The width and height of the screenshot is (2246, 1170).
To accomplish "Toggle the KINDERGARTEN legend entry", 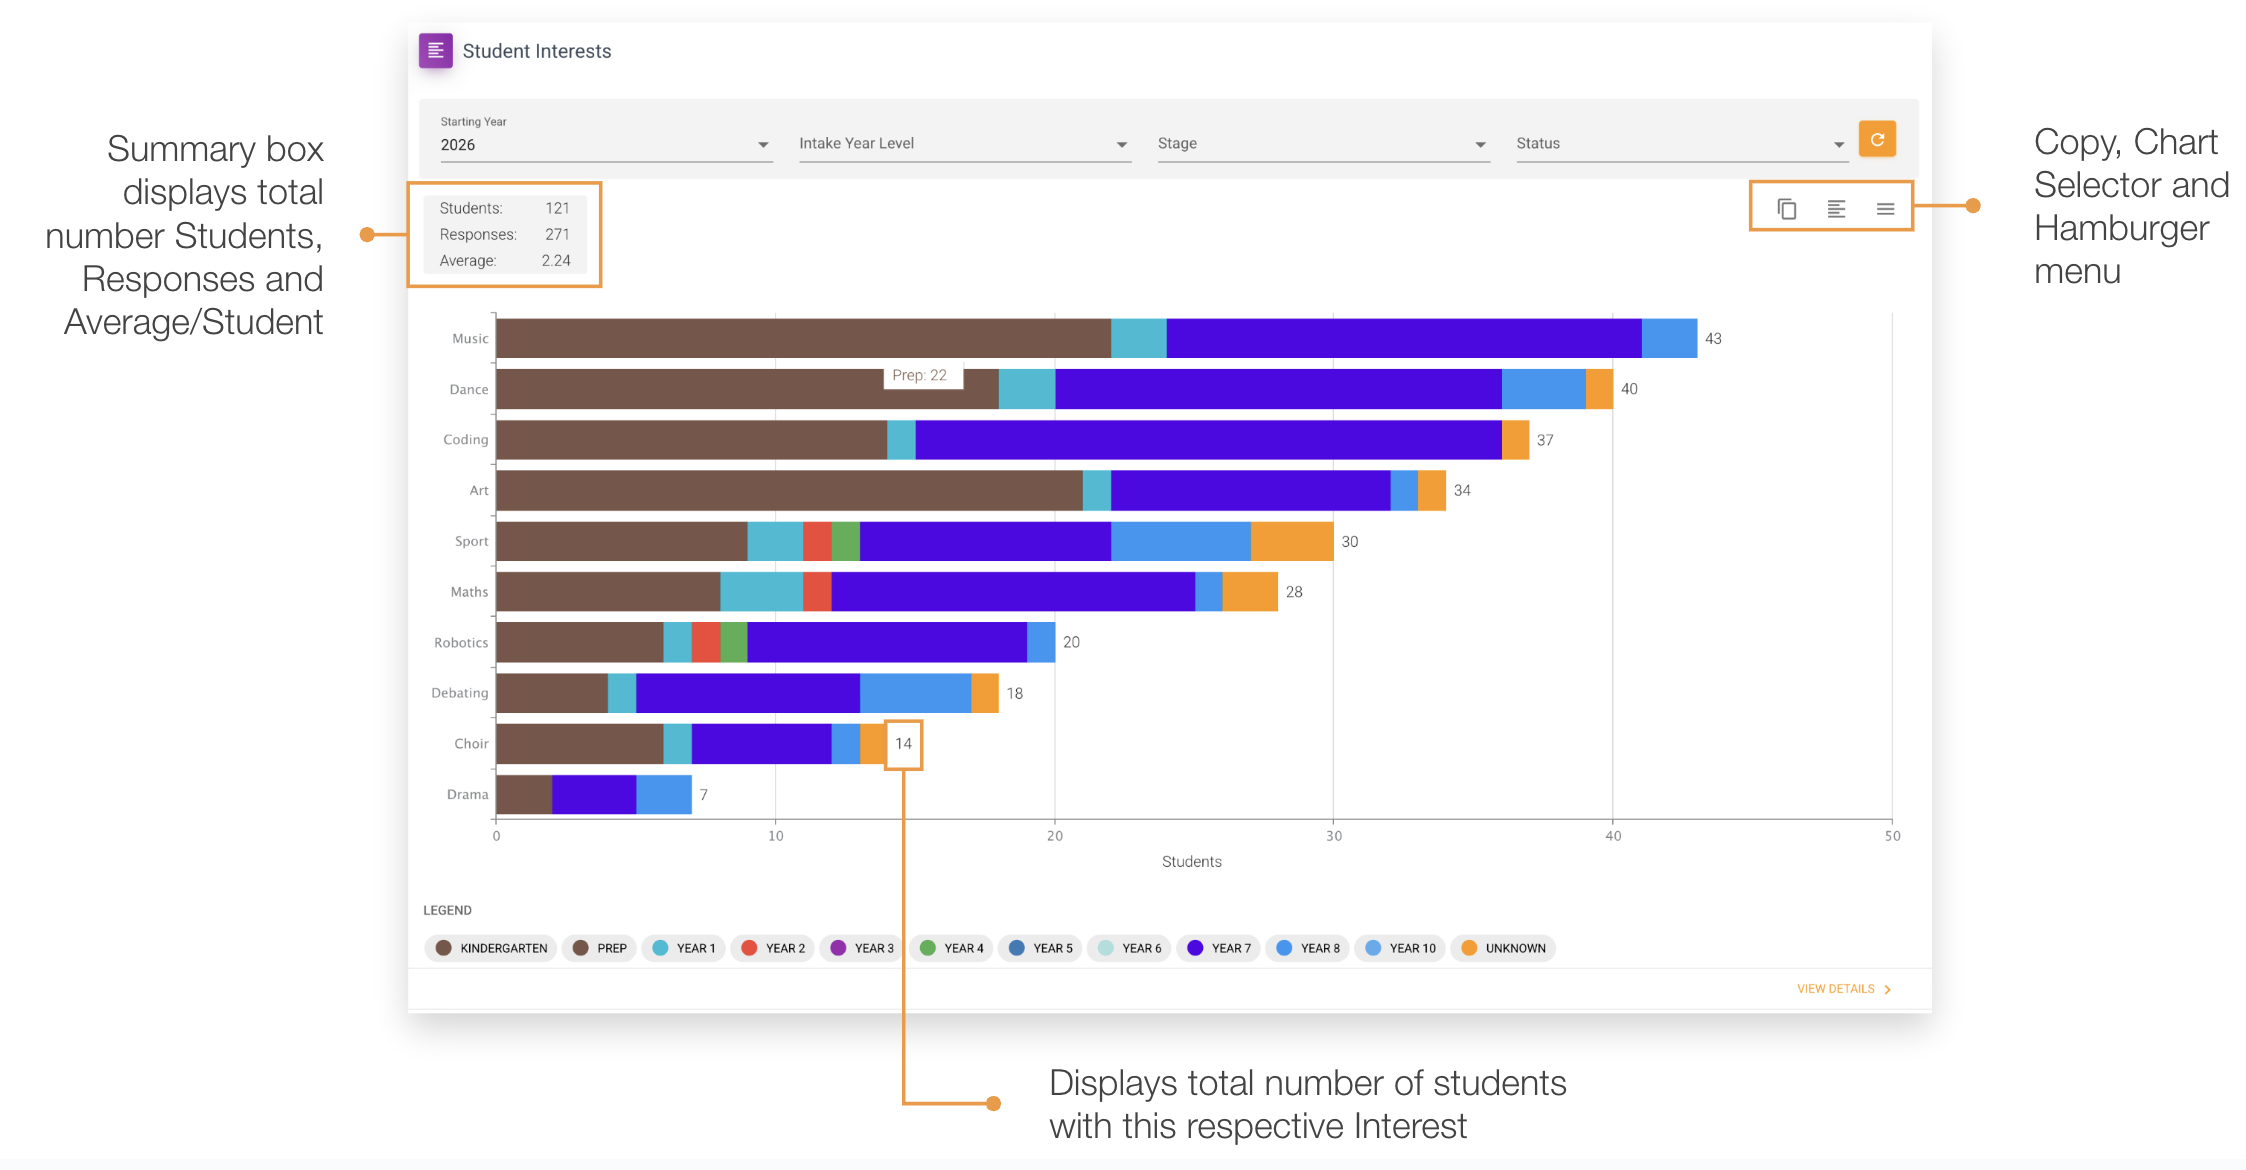I will coord(490,948).
